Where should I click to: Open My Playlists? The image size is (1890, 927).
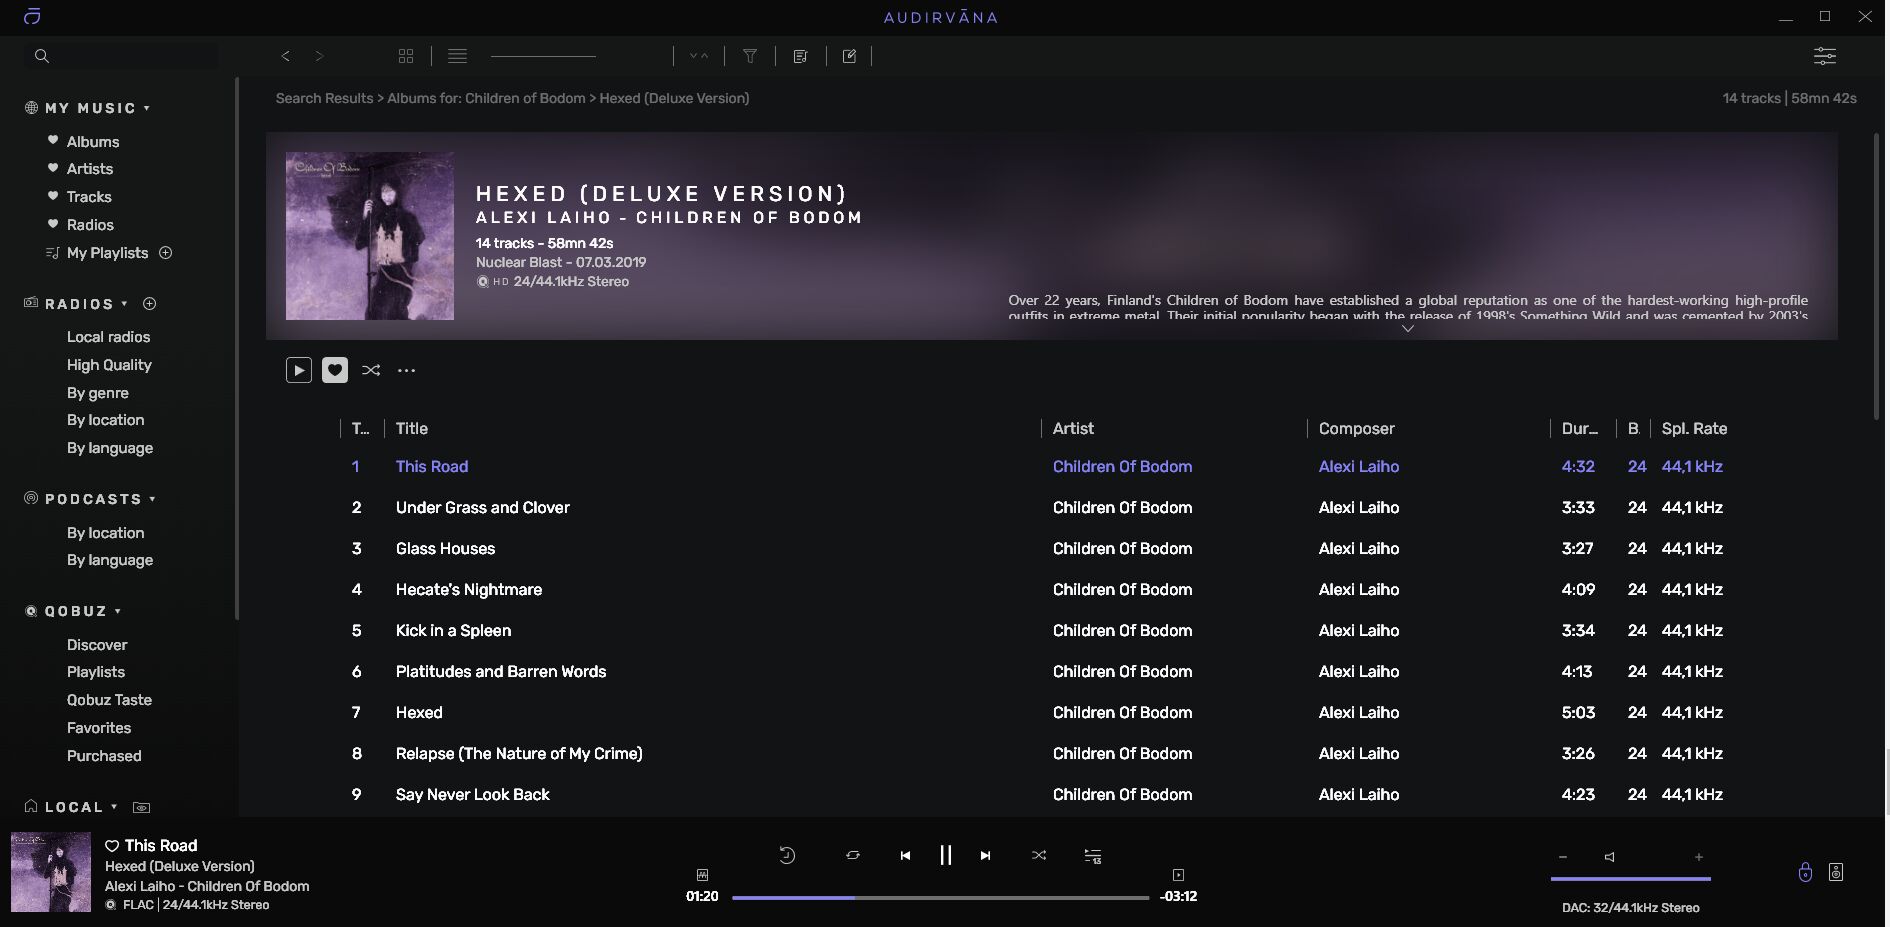click(x=107, y=253)
